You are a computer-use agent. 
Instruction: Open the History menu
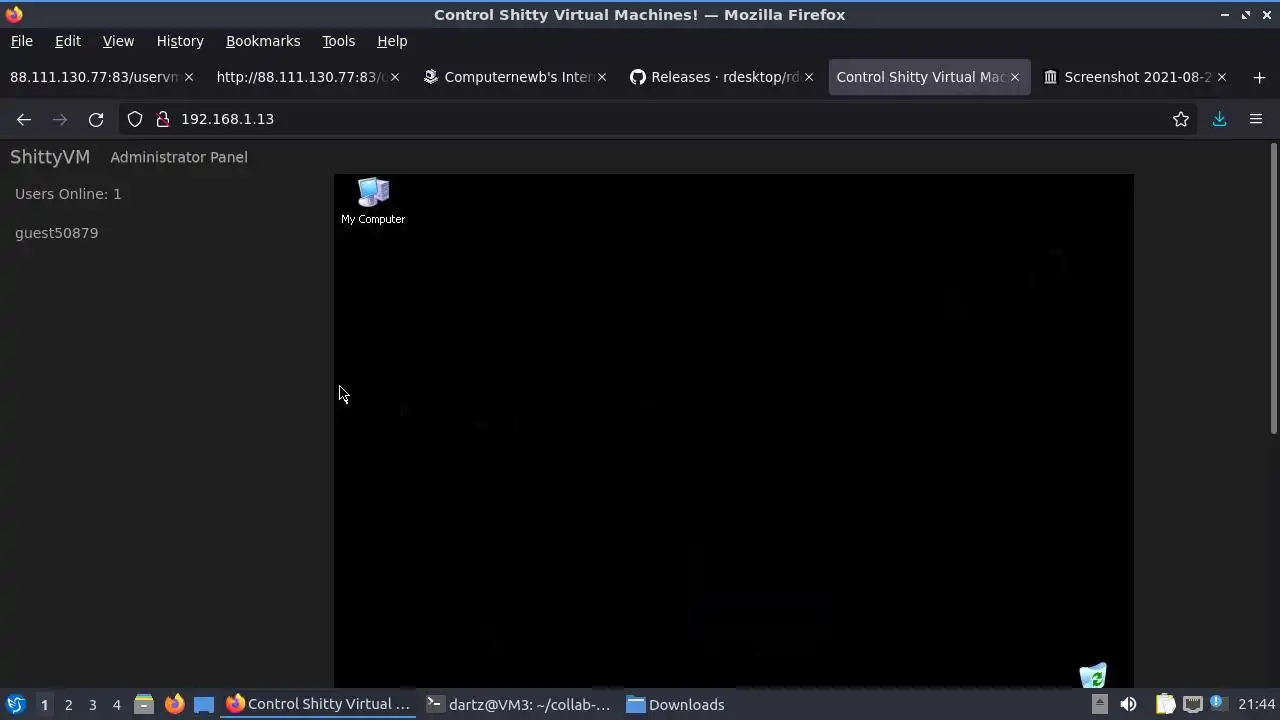tap(180, 41)
